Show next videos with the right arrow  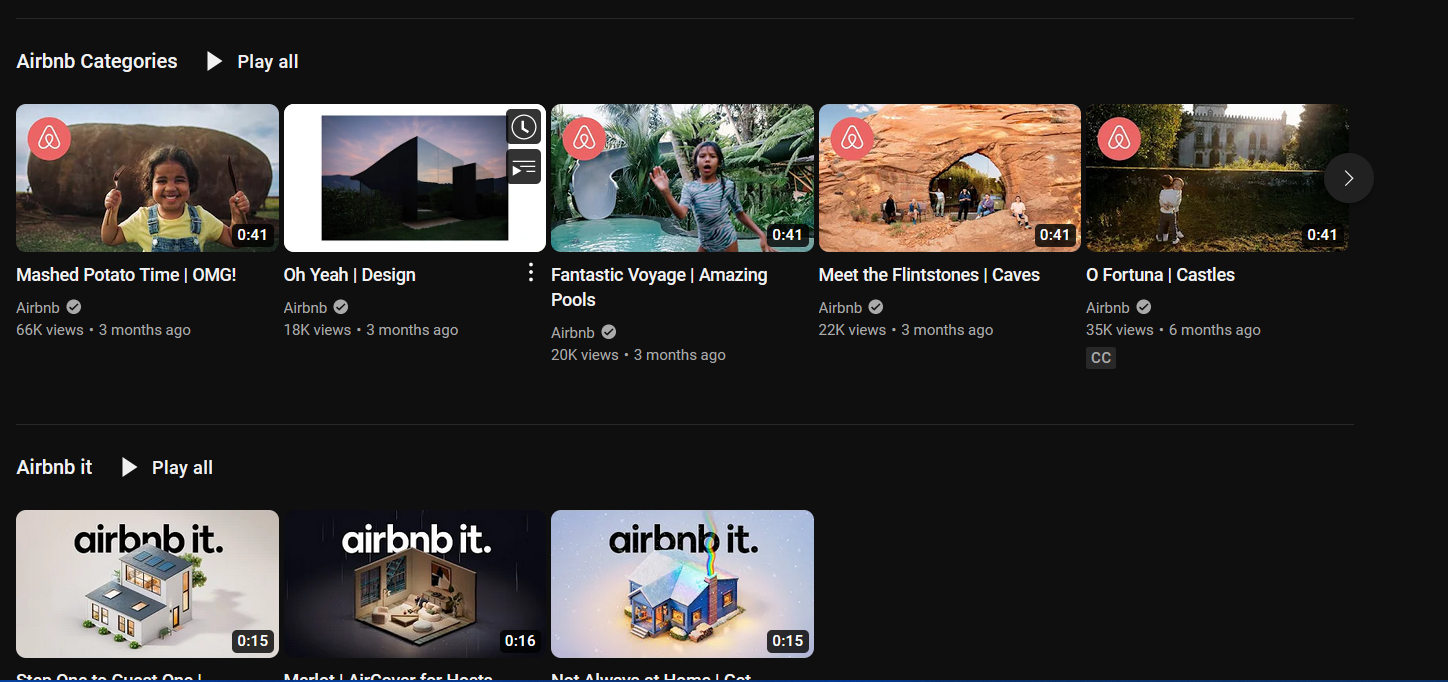tap(1348, 178)
